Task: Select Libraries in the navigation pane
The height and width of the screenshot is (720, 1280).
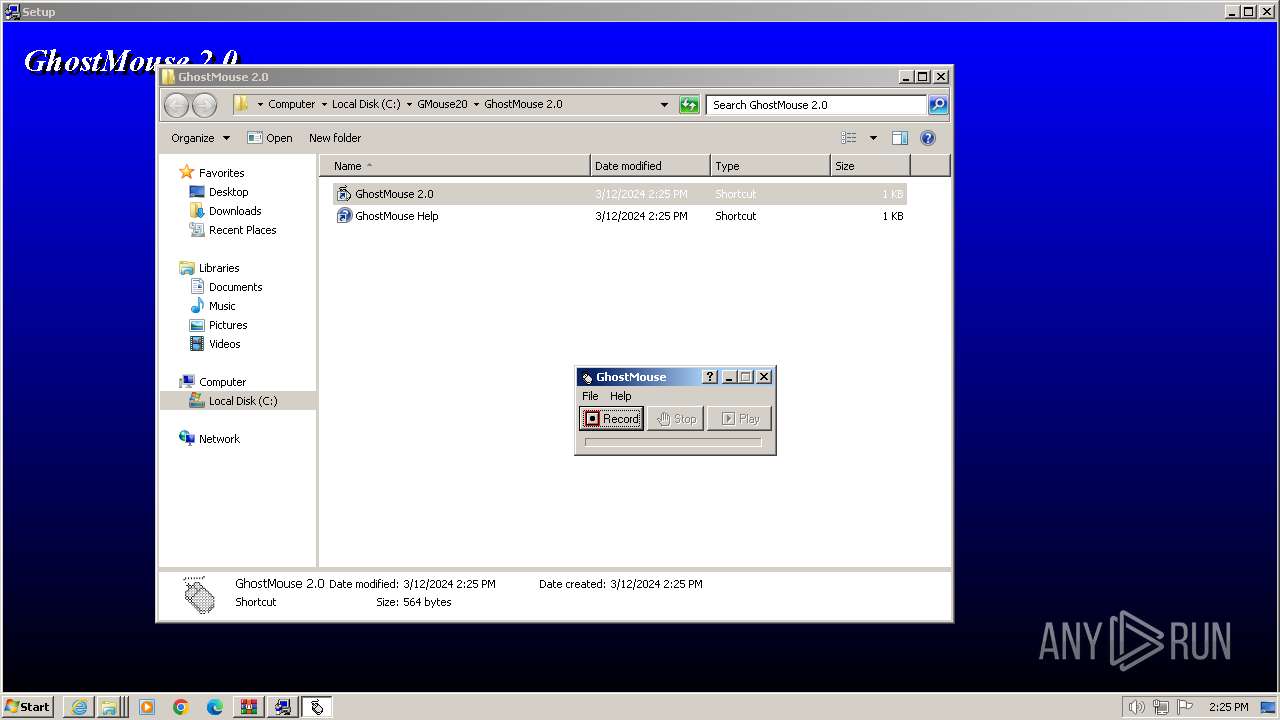Action: click(219, 268)
